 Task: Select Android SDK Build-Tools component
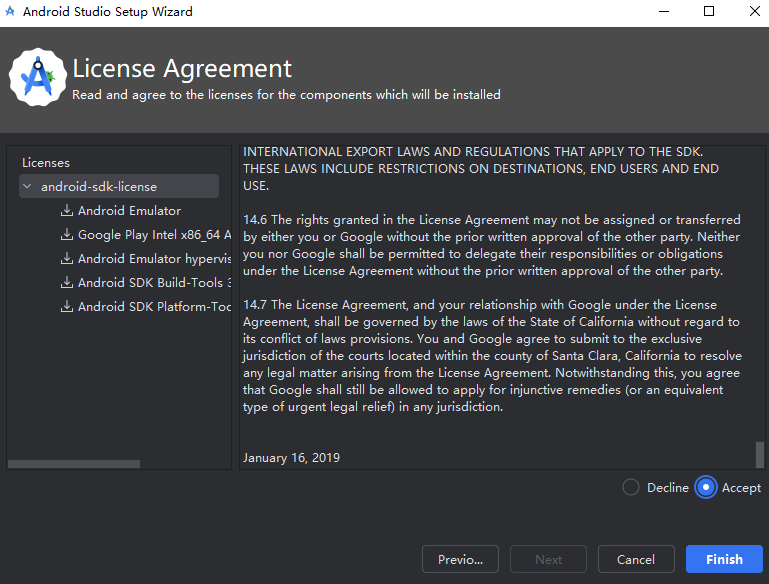154,282
